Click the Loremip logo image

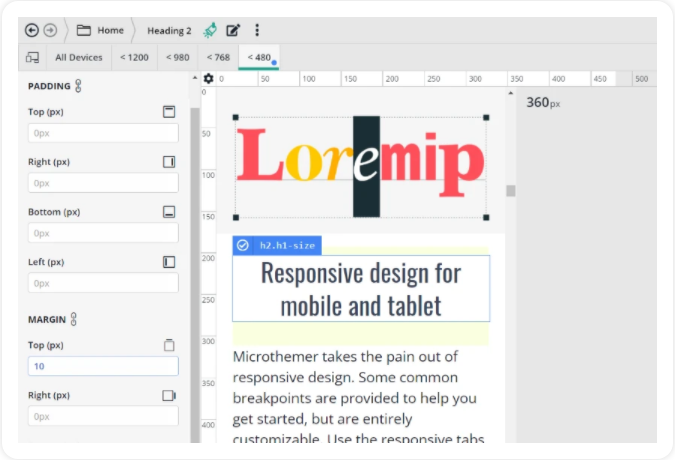tap(361, 167)
